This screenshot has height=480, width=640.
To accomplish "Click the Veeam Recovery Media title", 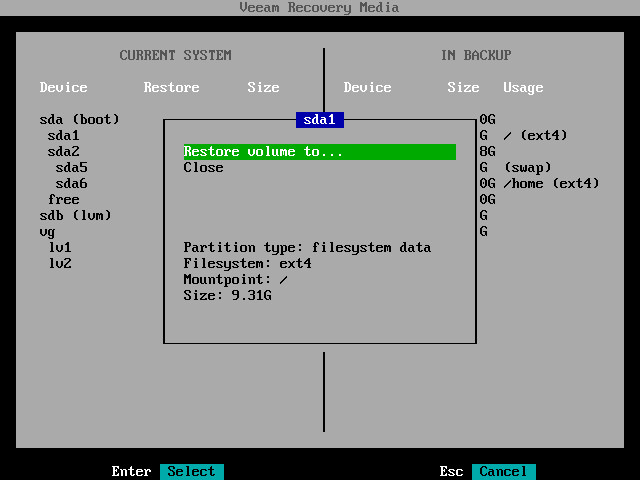I will pos(319,7).
